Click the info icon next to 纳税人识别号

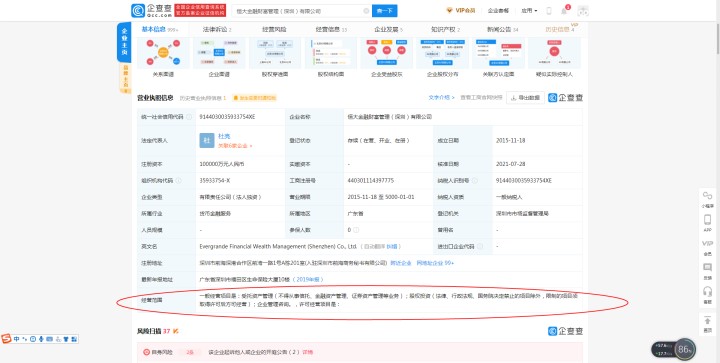[474, 180]
